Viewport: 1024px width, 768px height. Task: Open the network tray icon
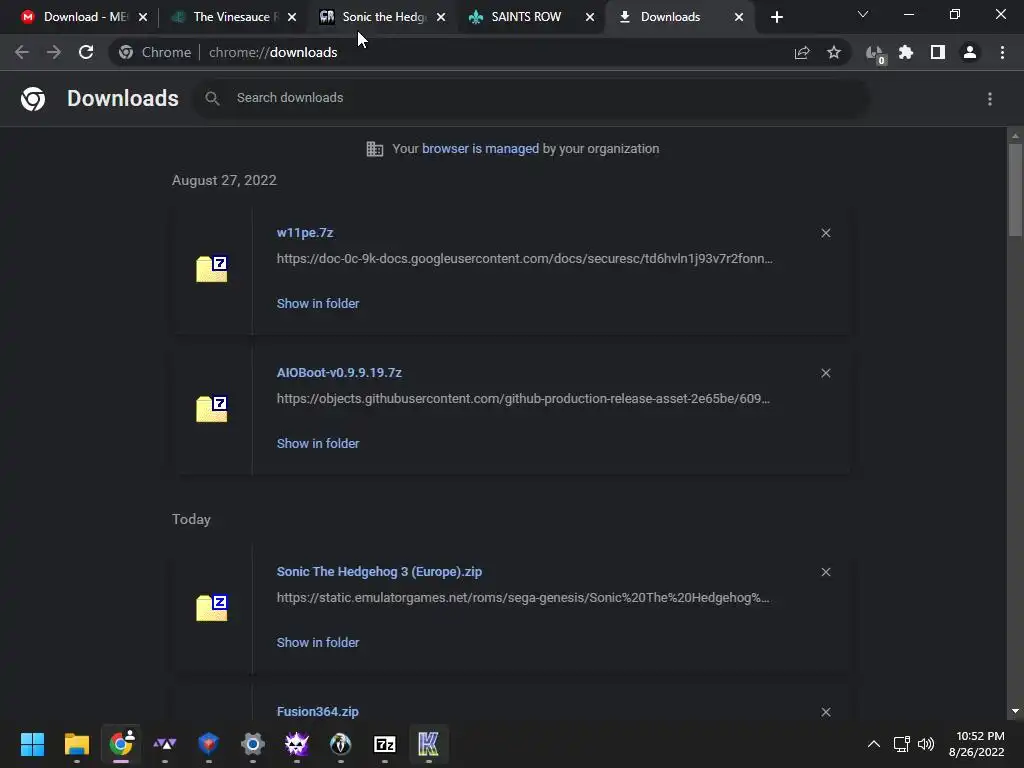click(x=902, y=744)
